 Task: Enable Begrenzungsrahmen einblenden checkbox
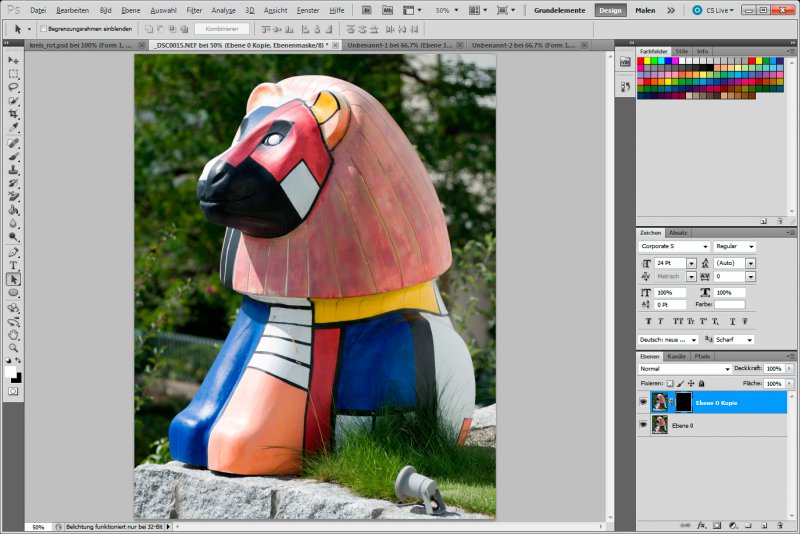tap(43, 29)
